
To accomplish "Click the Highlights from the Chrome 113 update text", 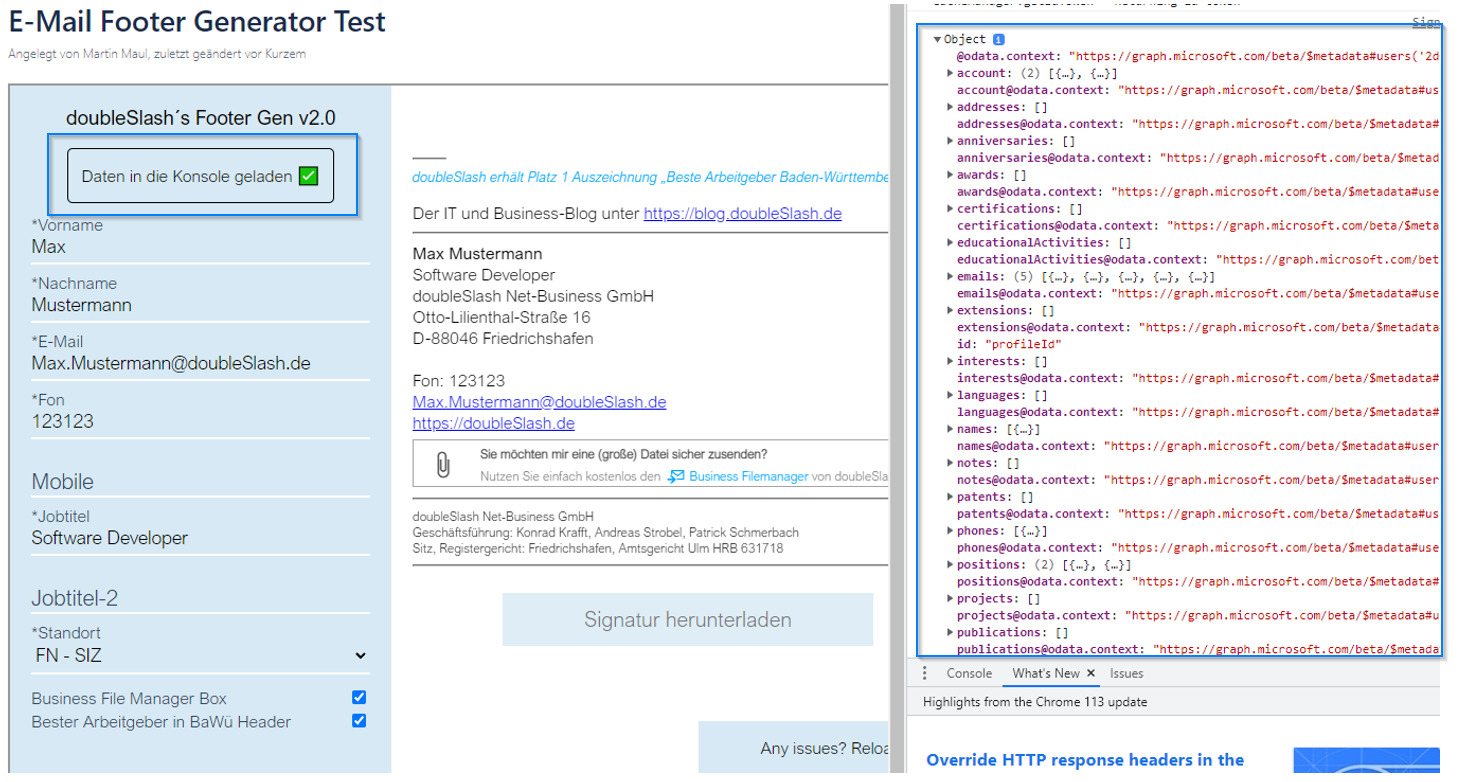I will (1035, 702).
